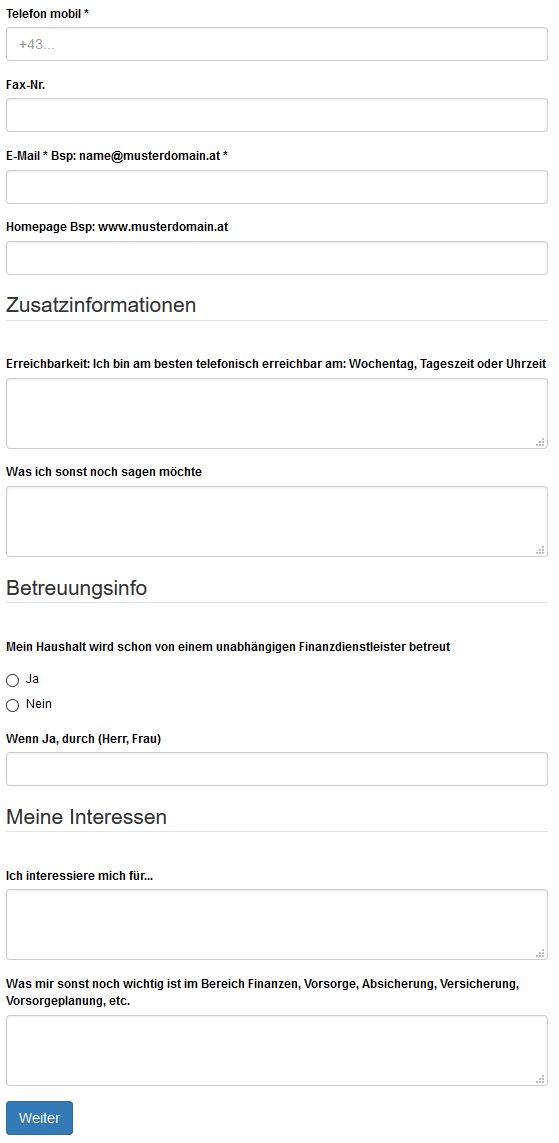Click the 'Wenn Ja, durch' input field
Screen dimensions: 559x1143
(277, 769)
